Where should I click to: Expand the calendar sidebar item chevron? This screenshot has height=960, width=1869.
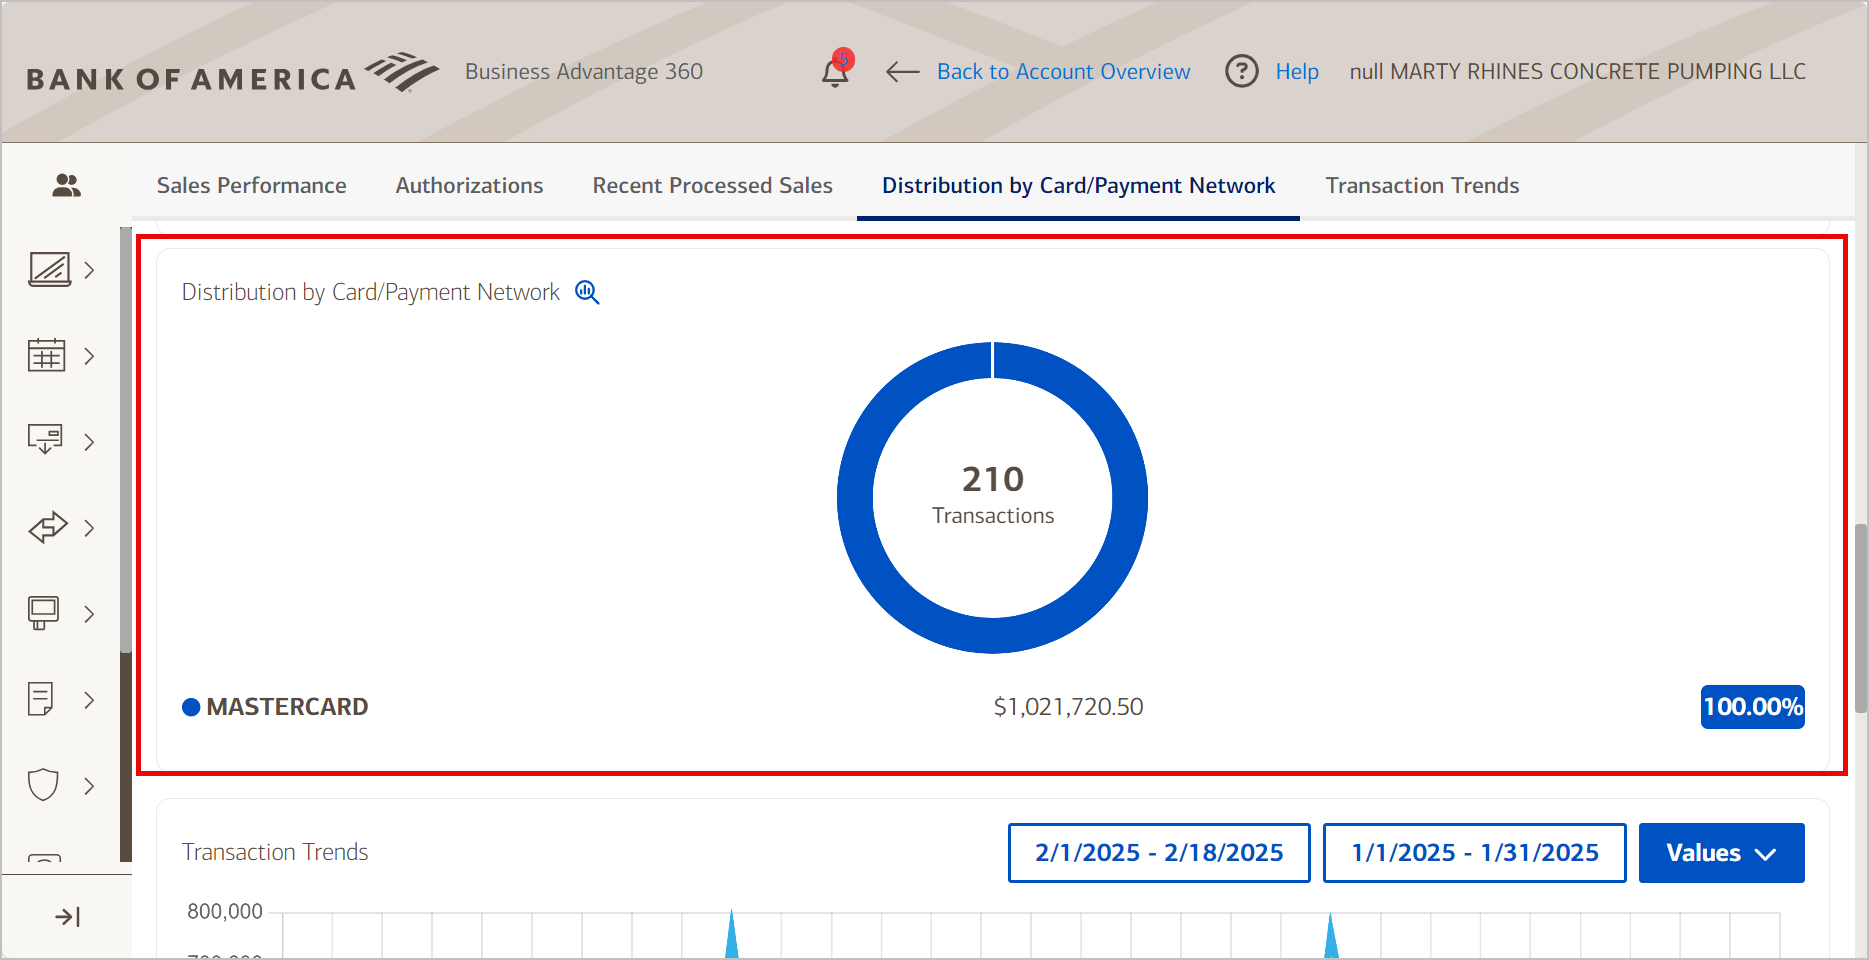(x=89, y=355)
